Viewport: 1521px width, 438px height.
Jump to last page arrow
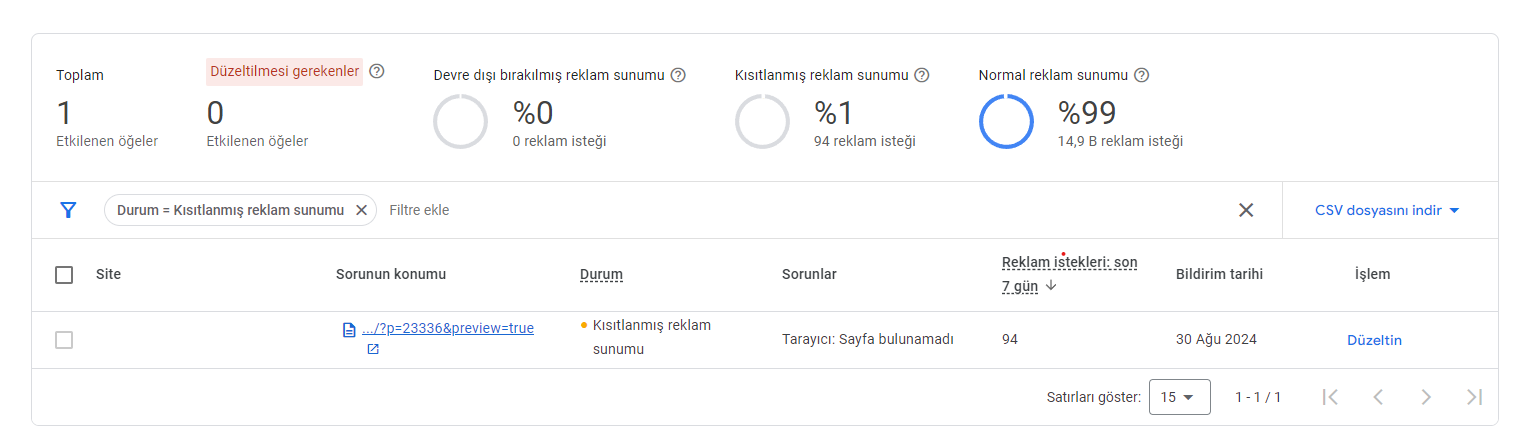(x=1474, y=397)
